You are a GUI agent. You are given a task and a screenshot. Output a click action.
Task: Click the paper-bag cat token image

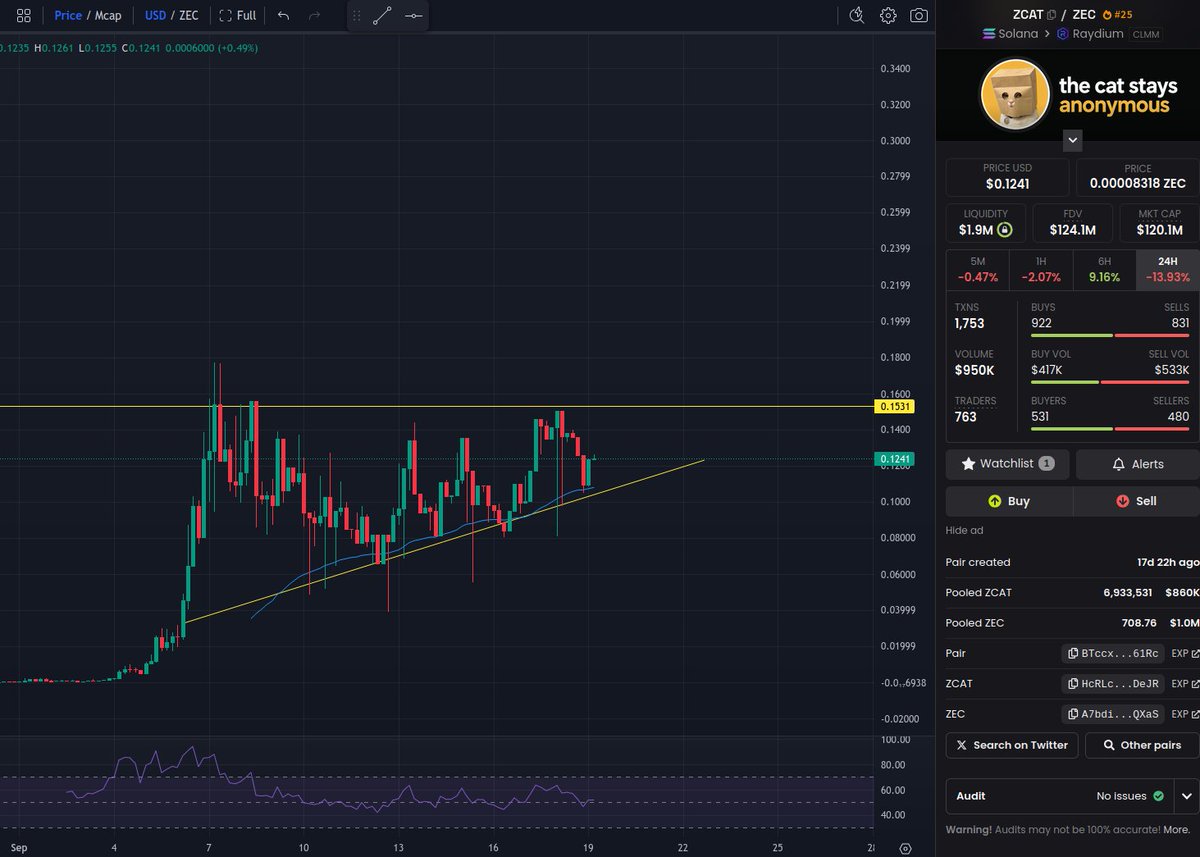tap(1013, 94)
